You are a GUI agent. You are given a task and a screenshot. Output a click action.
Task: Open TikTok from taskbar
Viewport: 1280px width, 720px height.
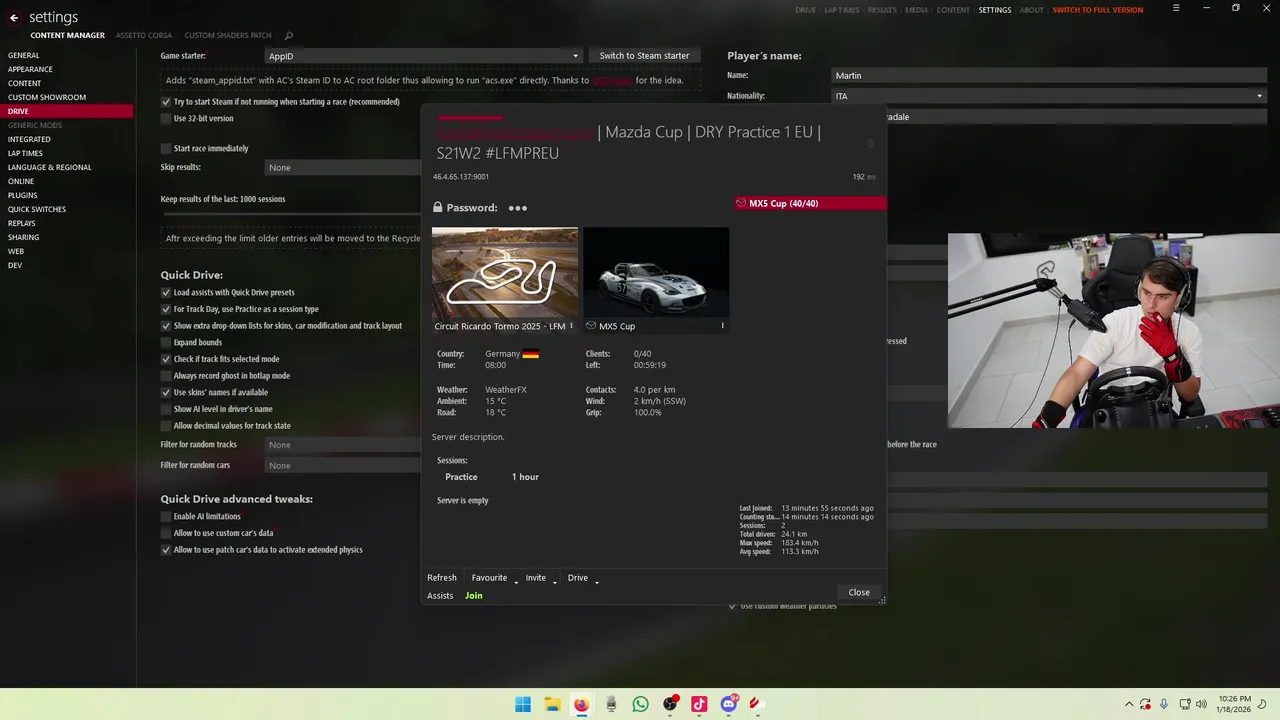[x=699, y=704]
